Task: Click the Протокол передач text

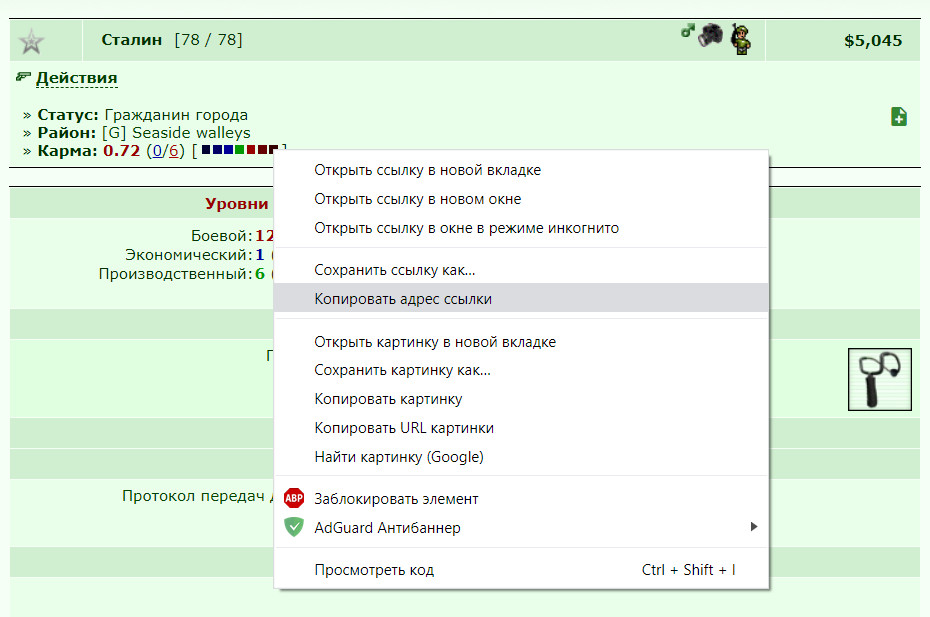Action: click(193, 495)
